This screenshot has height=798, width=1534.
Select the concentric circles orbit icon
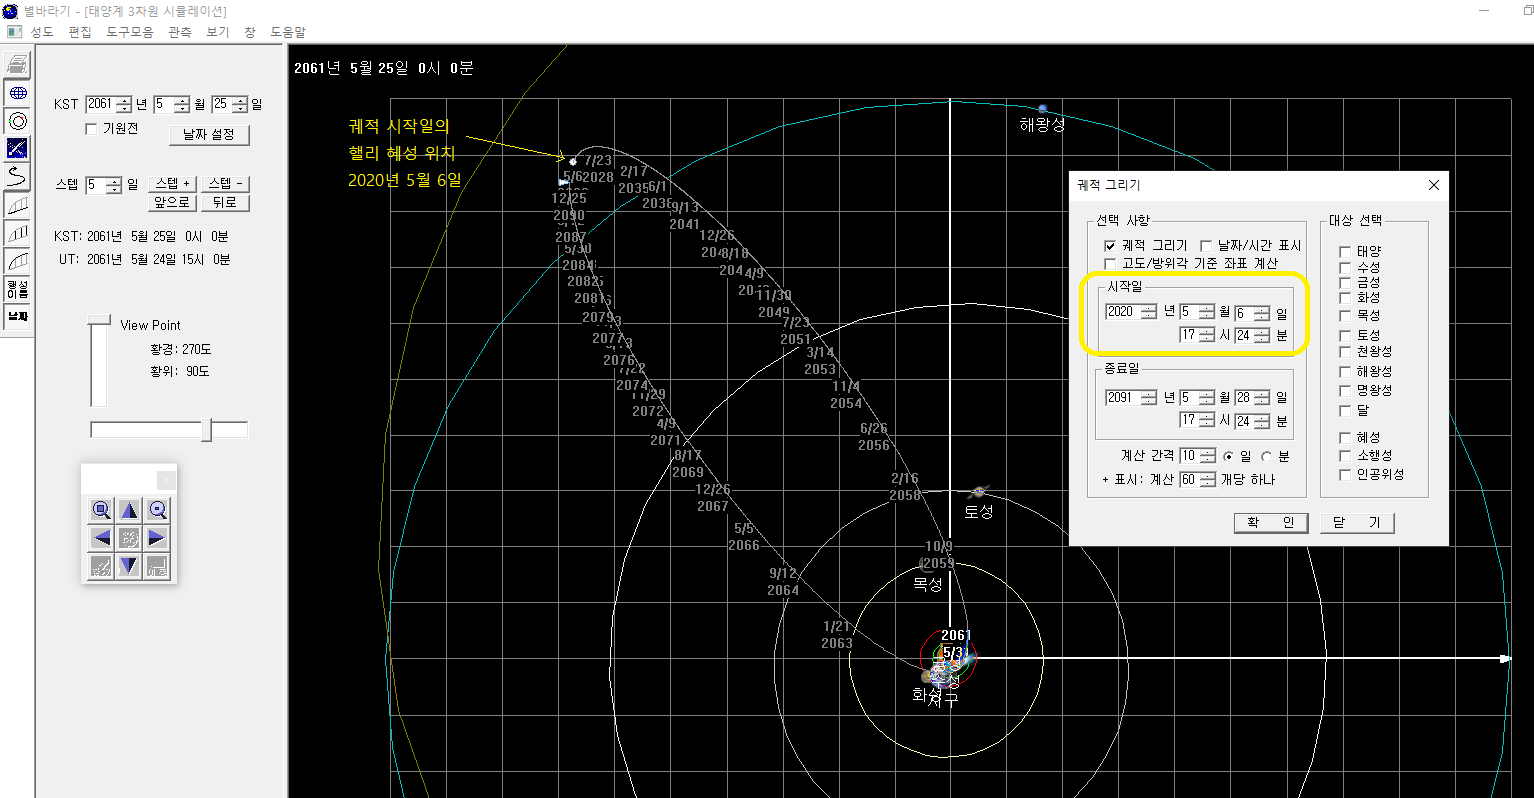(17, 121)
